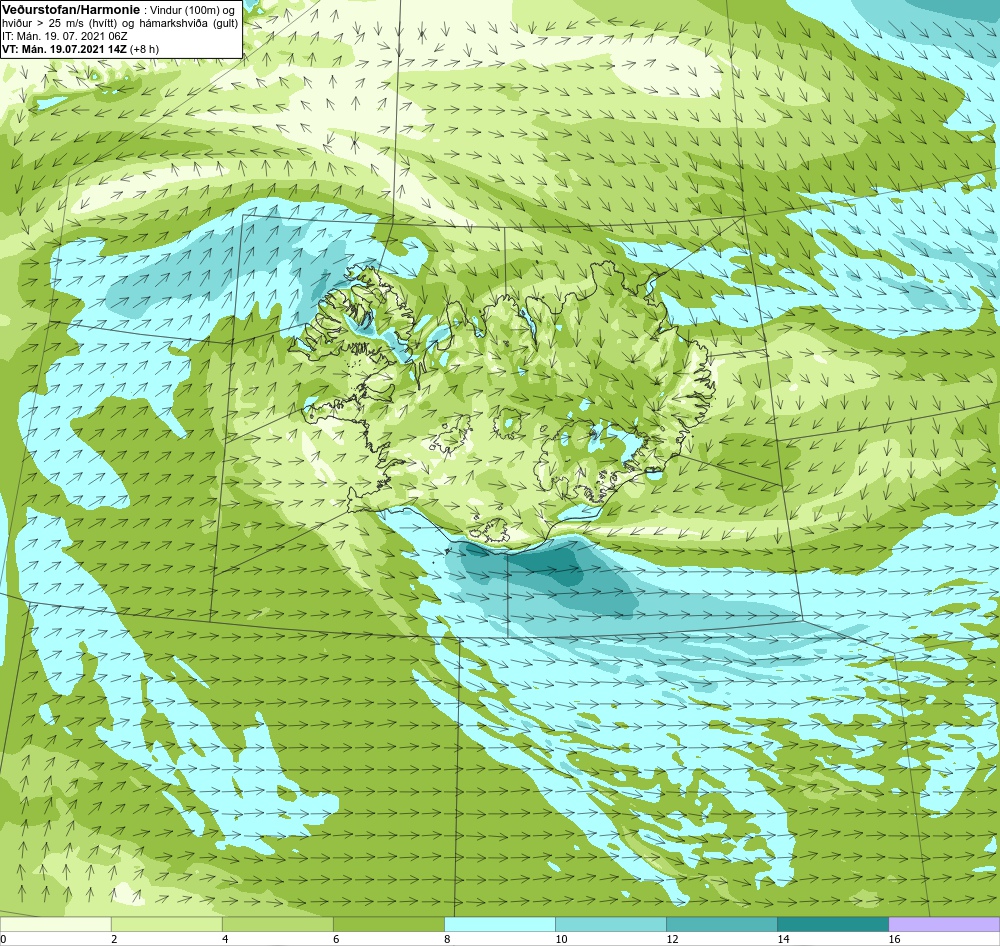Click the legend value label '4'
The height and width of the screenshot is (946, 1000).
point(225,939)
